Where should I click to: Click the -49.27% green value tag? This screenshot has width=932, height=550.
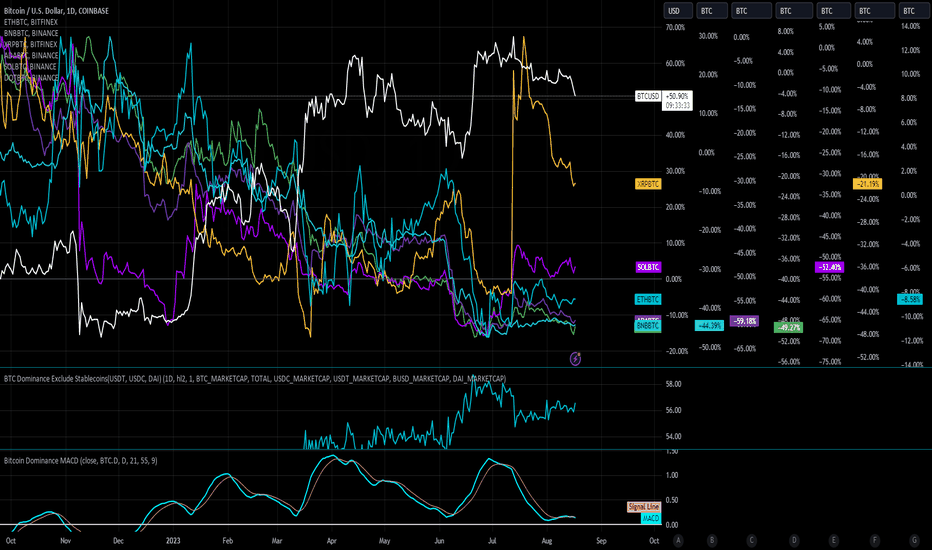[789, 328]
